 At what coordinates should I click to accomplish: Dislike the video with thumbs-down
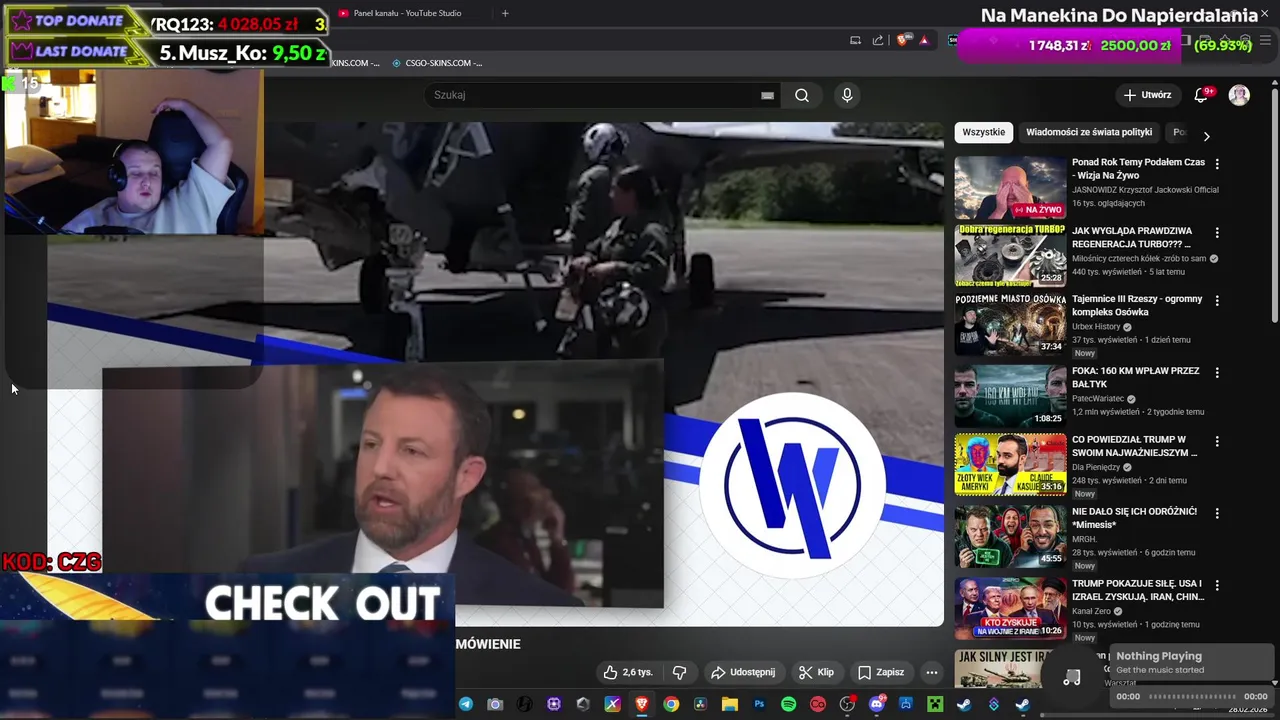679,672
